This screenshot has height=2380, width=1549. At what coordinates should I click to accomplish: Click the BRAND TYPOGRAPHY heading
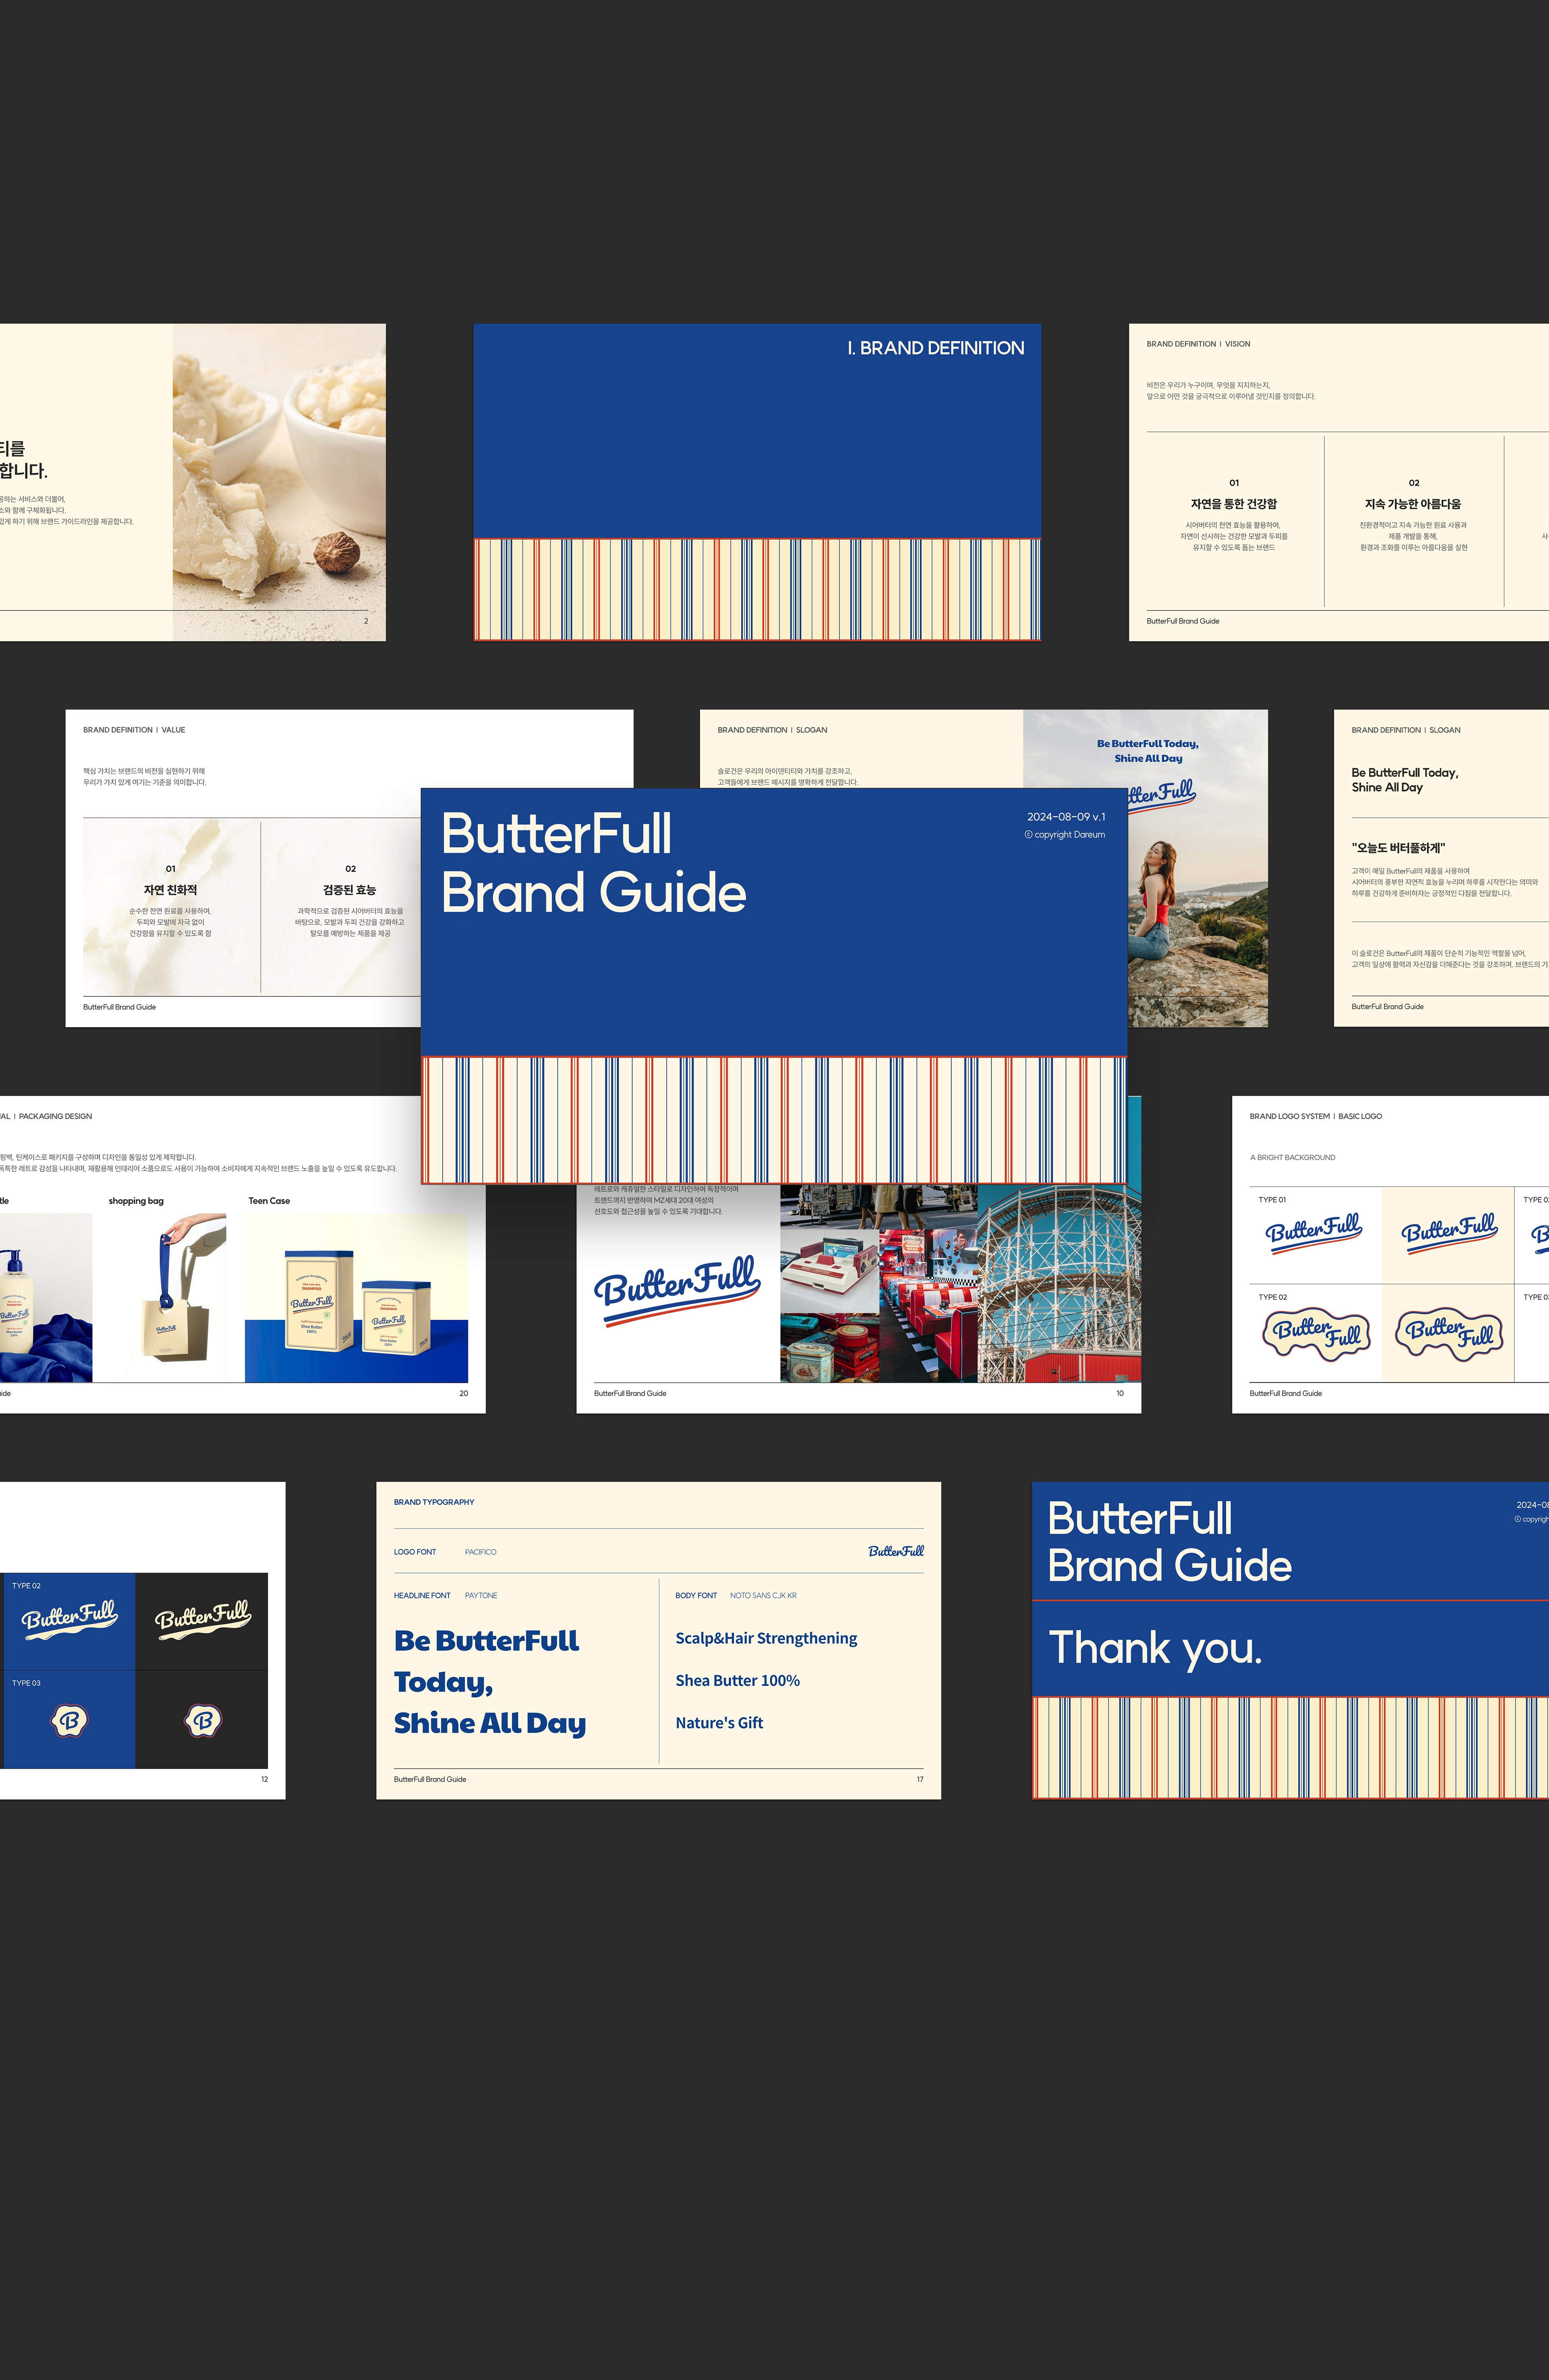434,1502
